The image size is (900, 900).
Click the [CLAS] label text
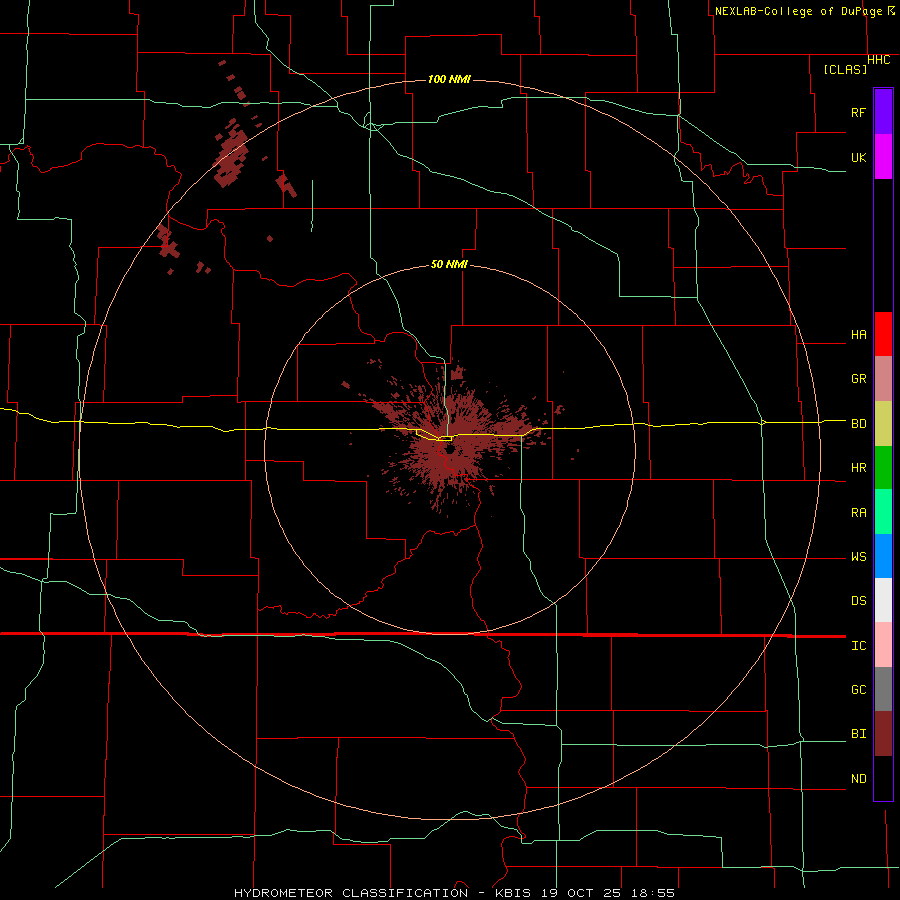(845, 69)
